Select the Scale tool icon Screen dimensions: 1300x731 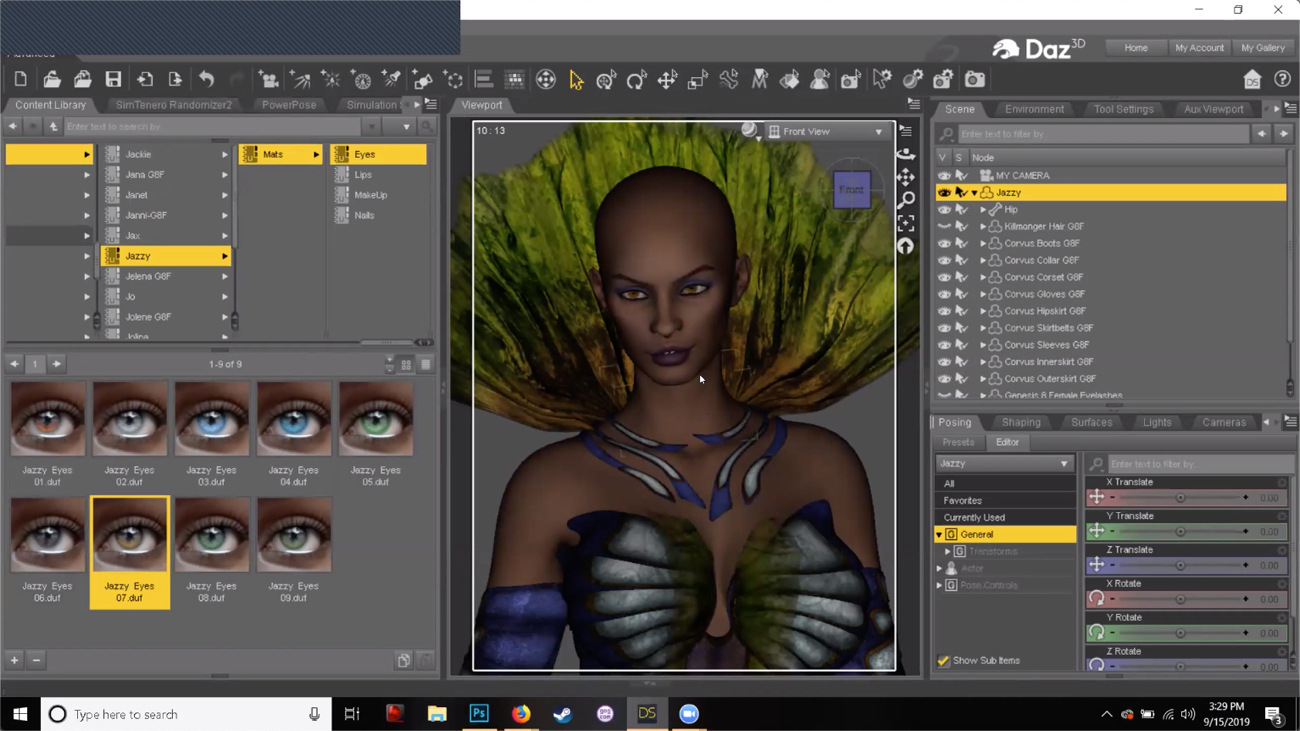[x=698, y=79]
